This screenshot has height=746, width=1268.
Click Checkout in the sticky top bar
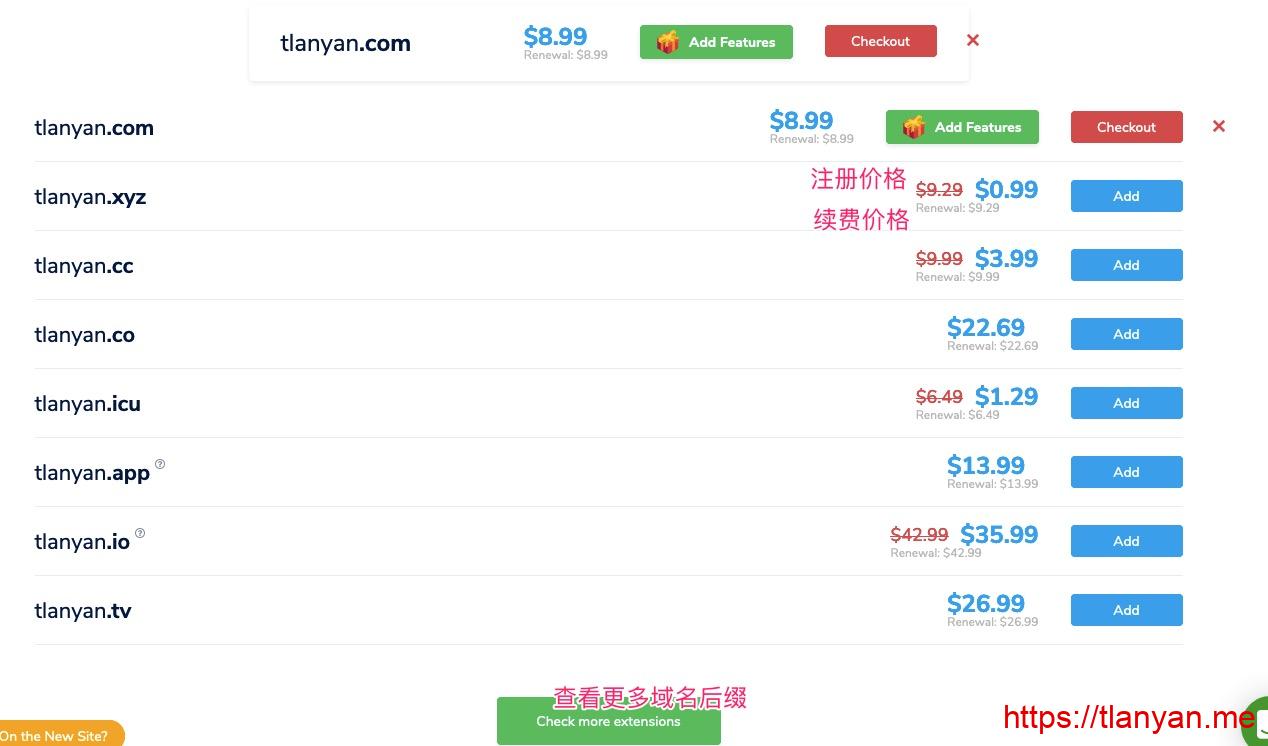[880, 42]
